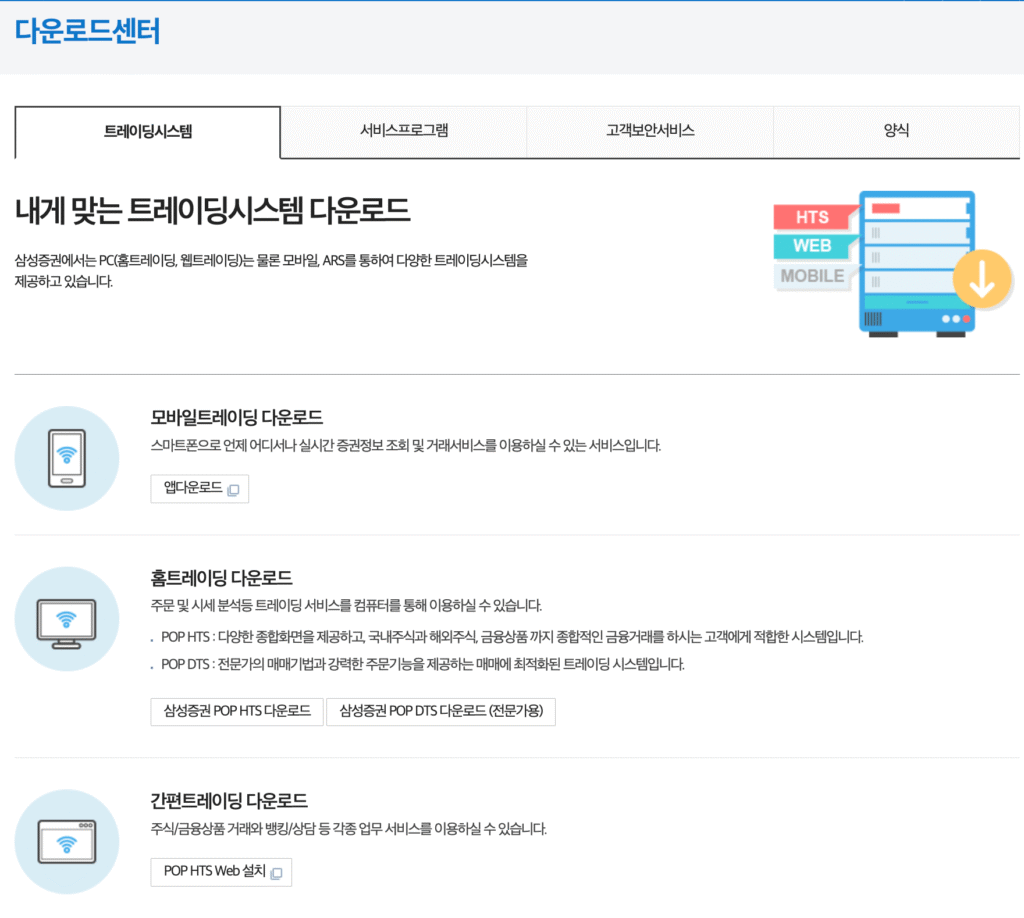
Task: Select the monitor icon next to 홈트레이딩 다운로드
Action: point(66,618)
